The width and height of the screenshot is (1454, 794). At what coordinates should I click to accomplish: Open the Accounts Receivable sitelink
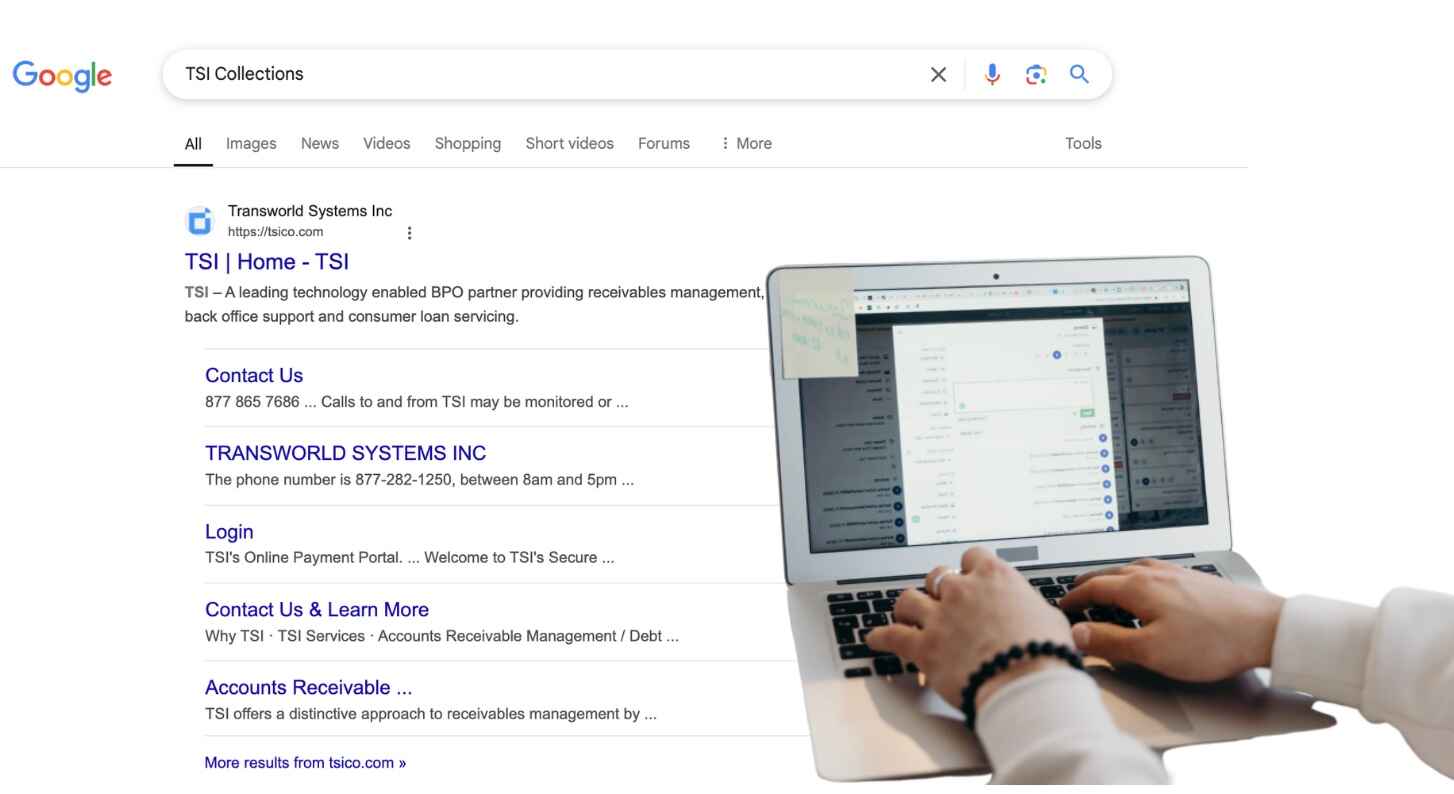309,688
